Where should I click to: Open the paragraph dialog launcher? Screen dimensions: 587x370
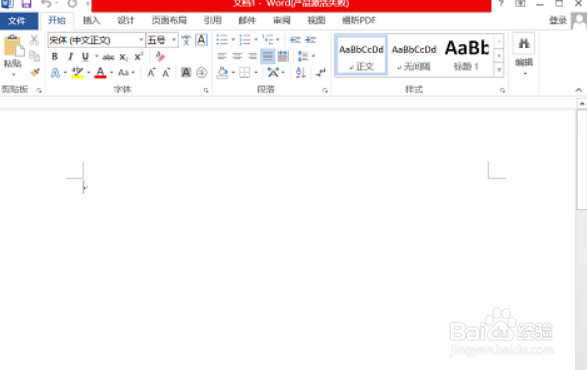tap(325, 90)
